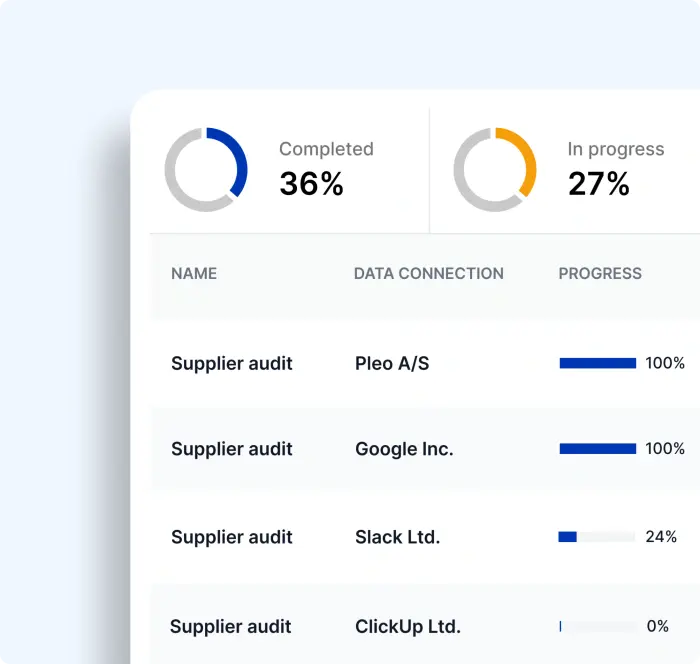
Task: Click the ClickUp Ltd. empty progress bar
Action: [x=598, y=627]
